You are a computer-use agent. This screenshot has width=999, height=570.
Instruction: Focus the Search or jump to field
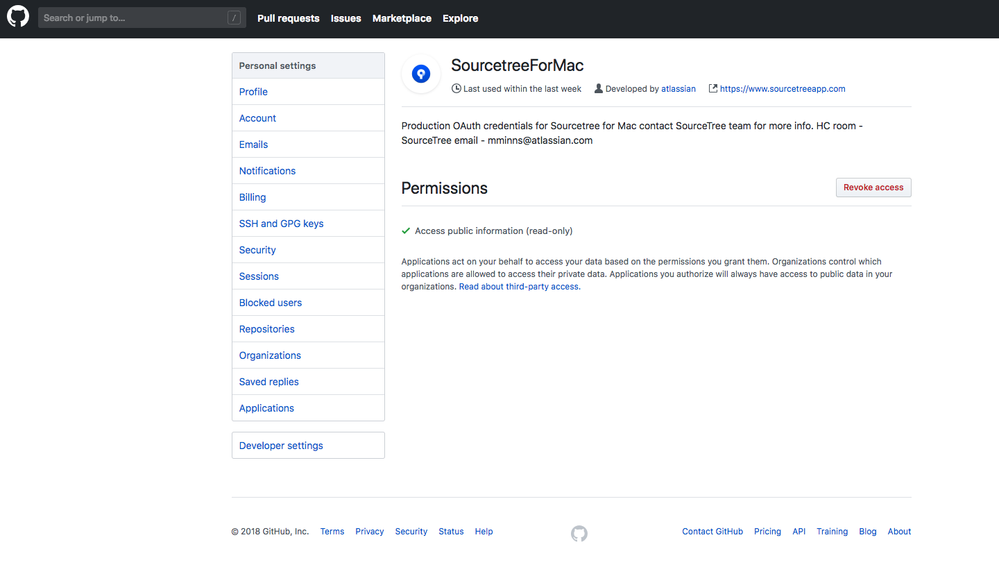[x=141, y=18]
